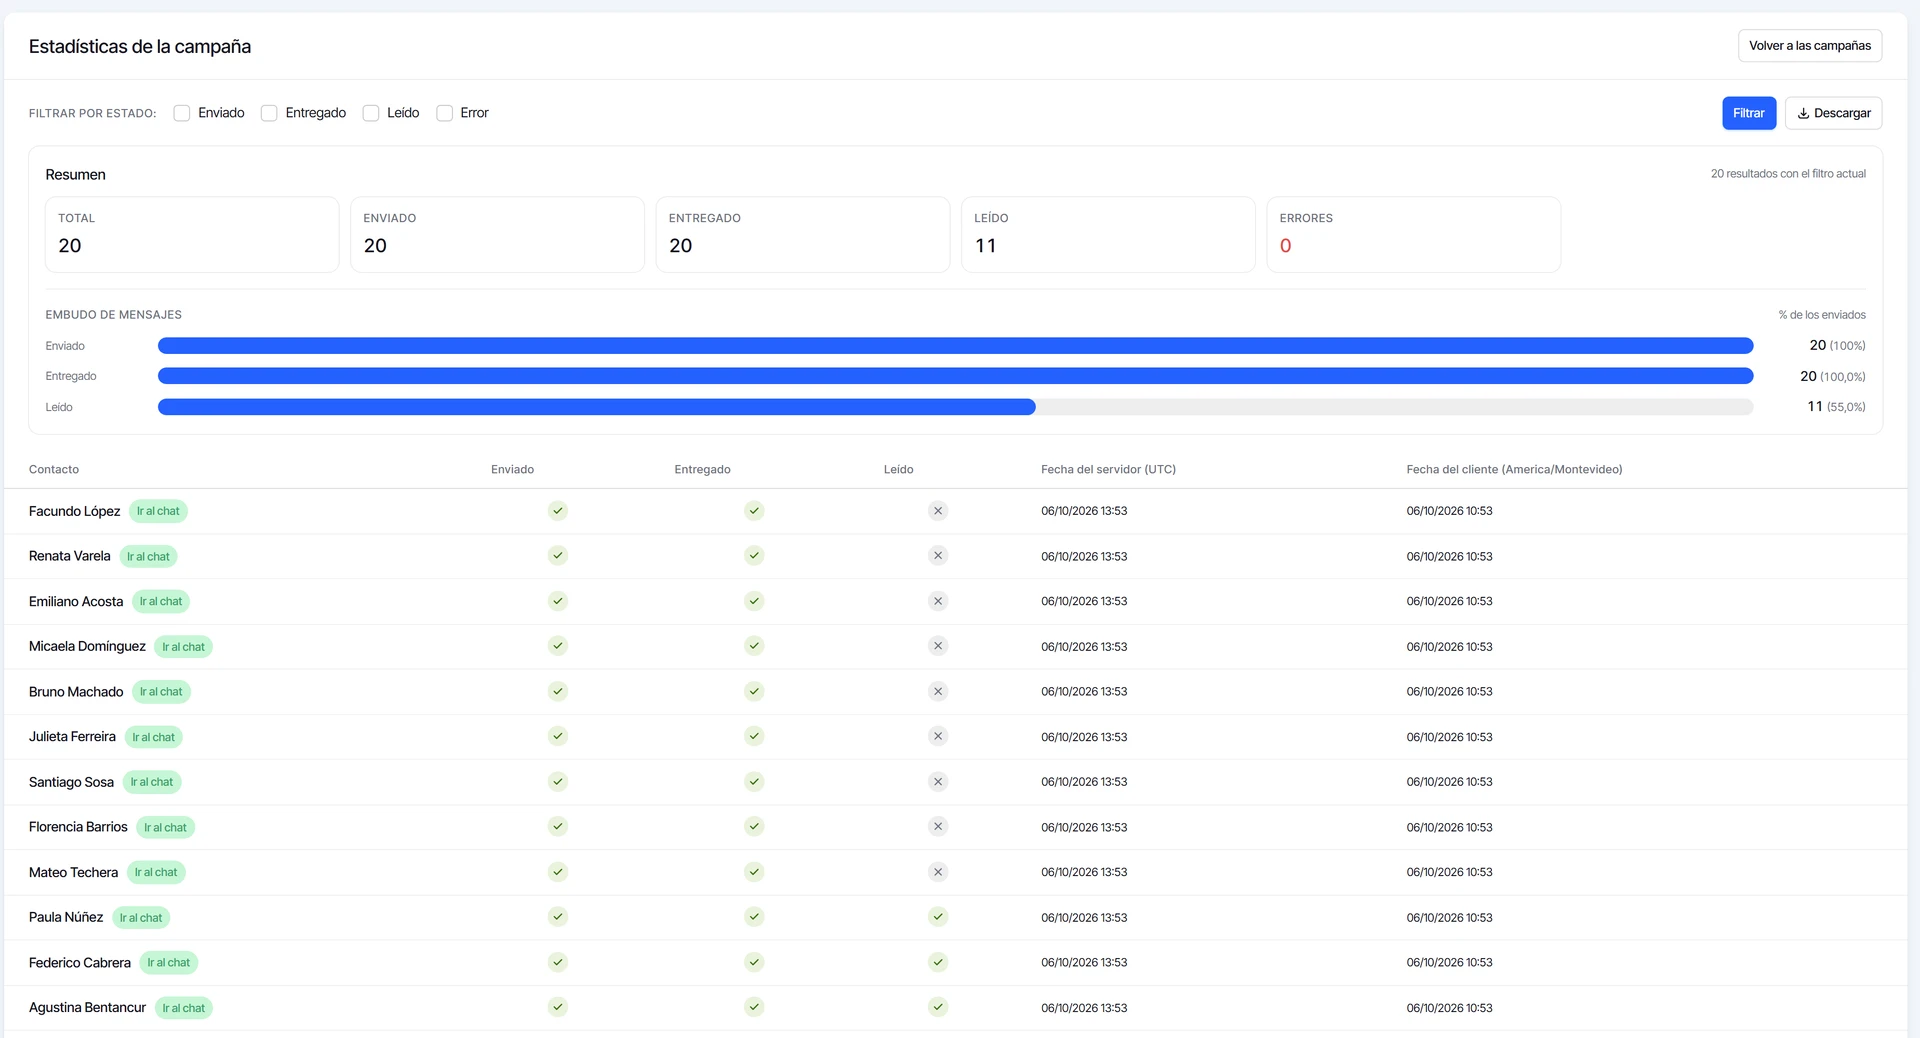Click Emiliano Acosta's Enviado check icon
Screen dimensions: 1920x1038
(x=558, y=601)
